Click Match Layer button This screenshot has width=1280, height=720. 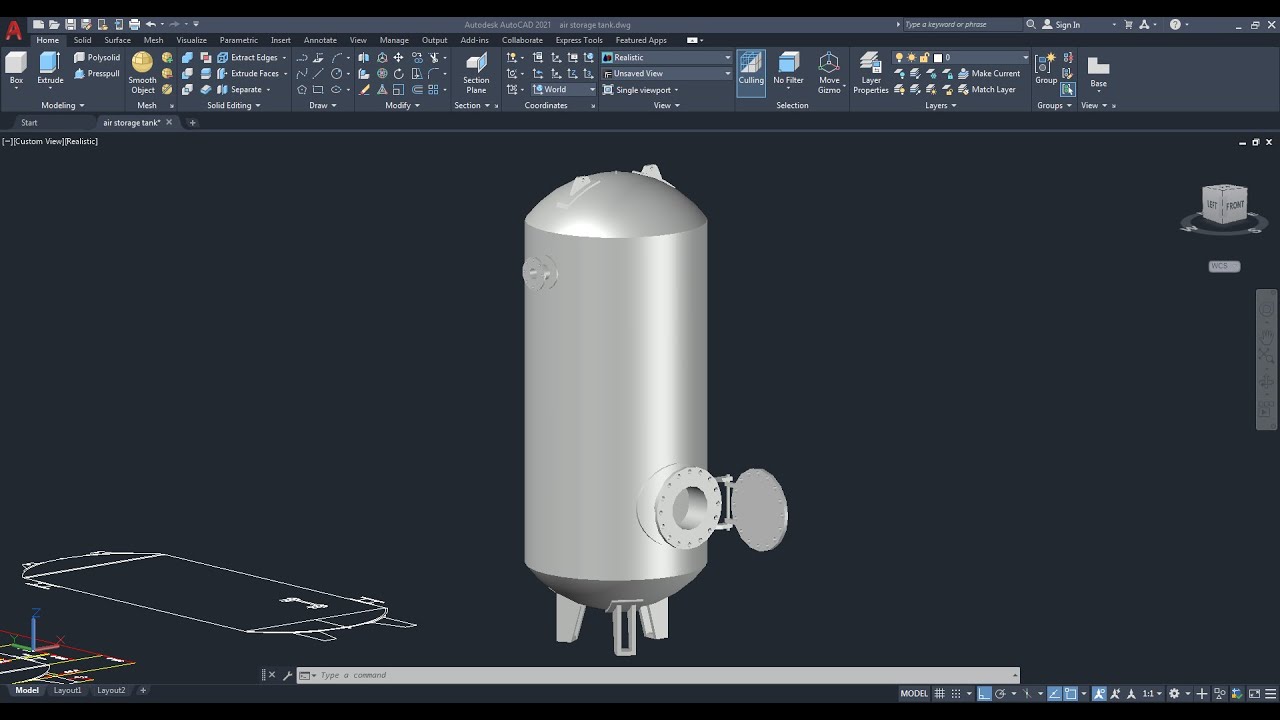[986, 90]
